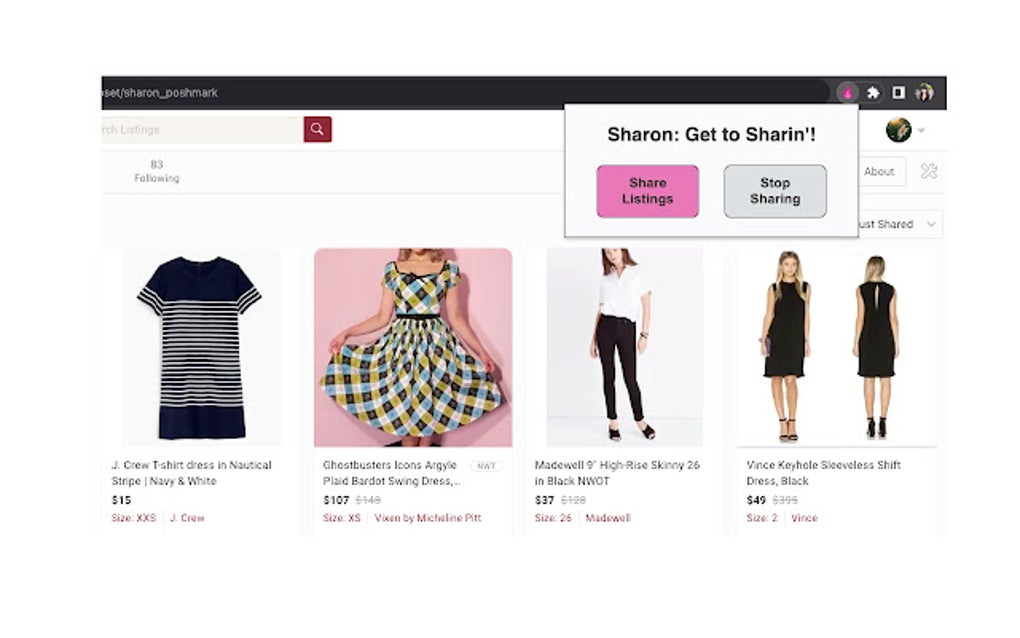Image resolution: width=1020 pixels, height=638 pixels.
Task: Click the pink Poshmark sharer extension icon
Action: click(x=846, y=92)
